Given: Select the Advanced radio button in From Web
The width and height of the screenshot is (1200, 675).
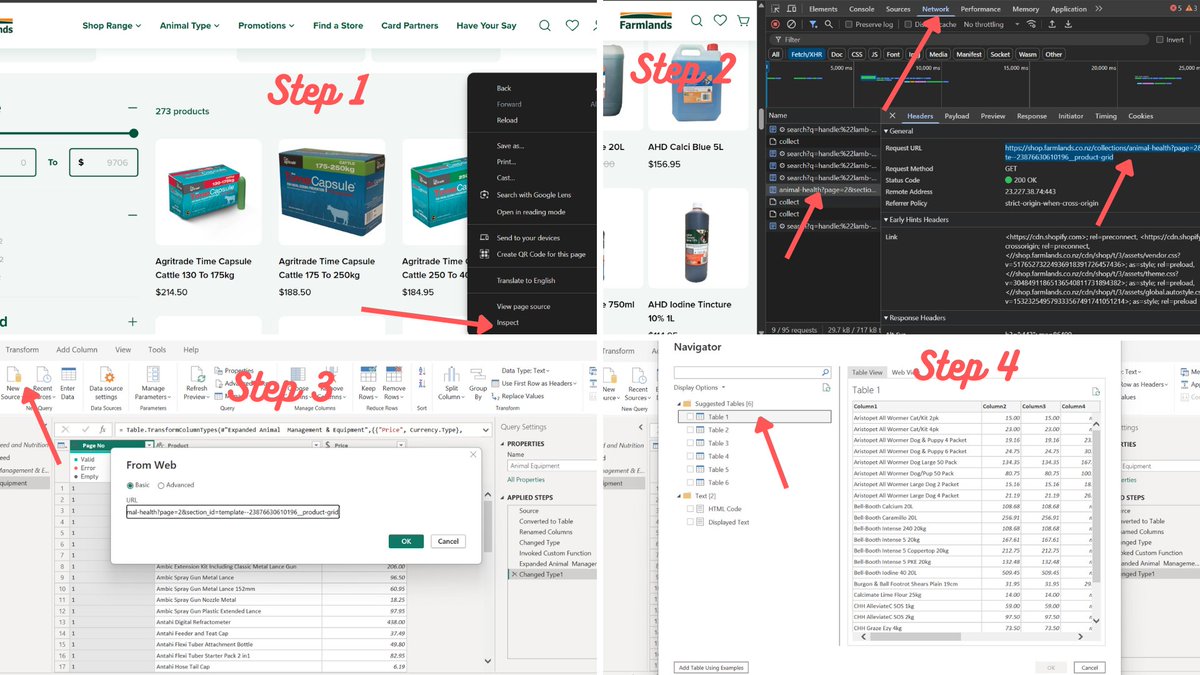Looking at the screenshot, I should point(162,485).
